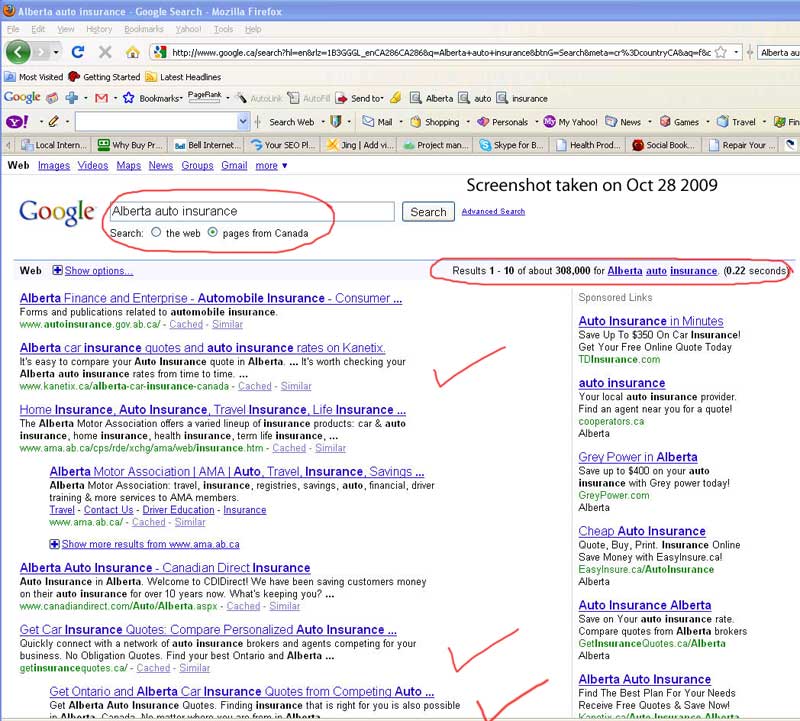Click the Latest Headlines feed bookmark

[183, 77]
